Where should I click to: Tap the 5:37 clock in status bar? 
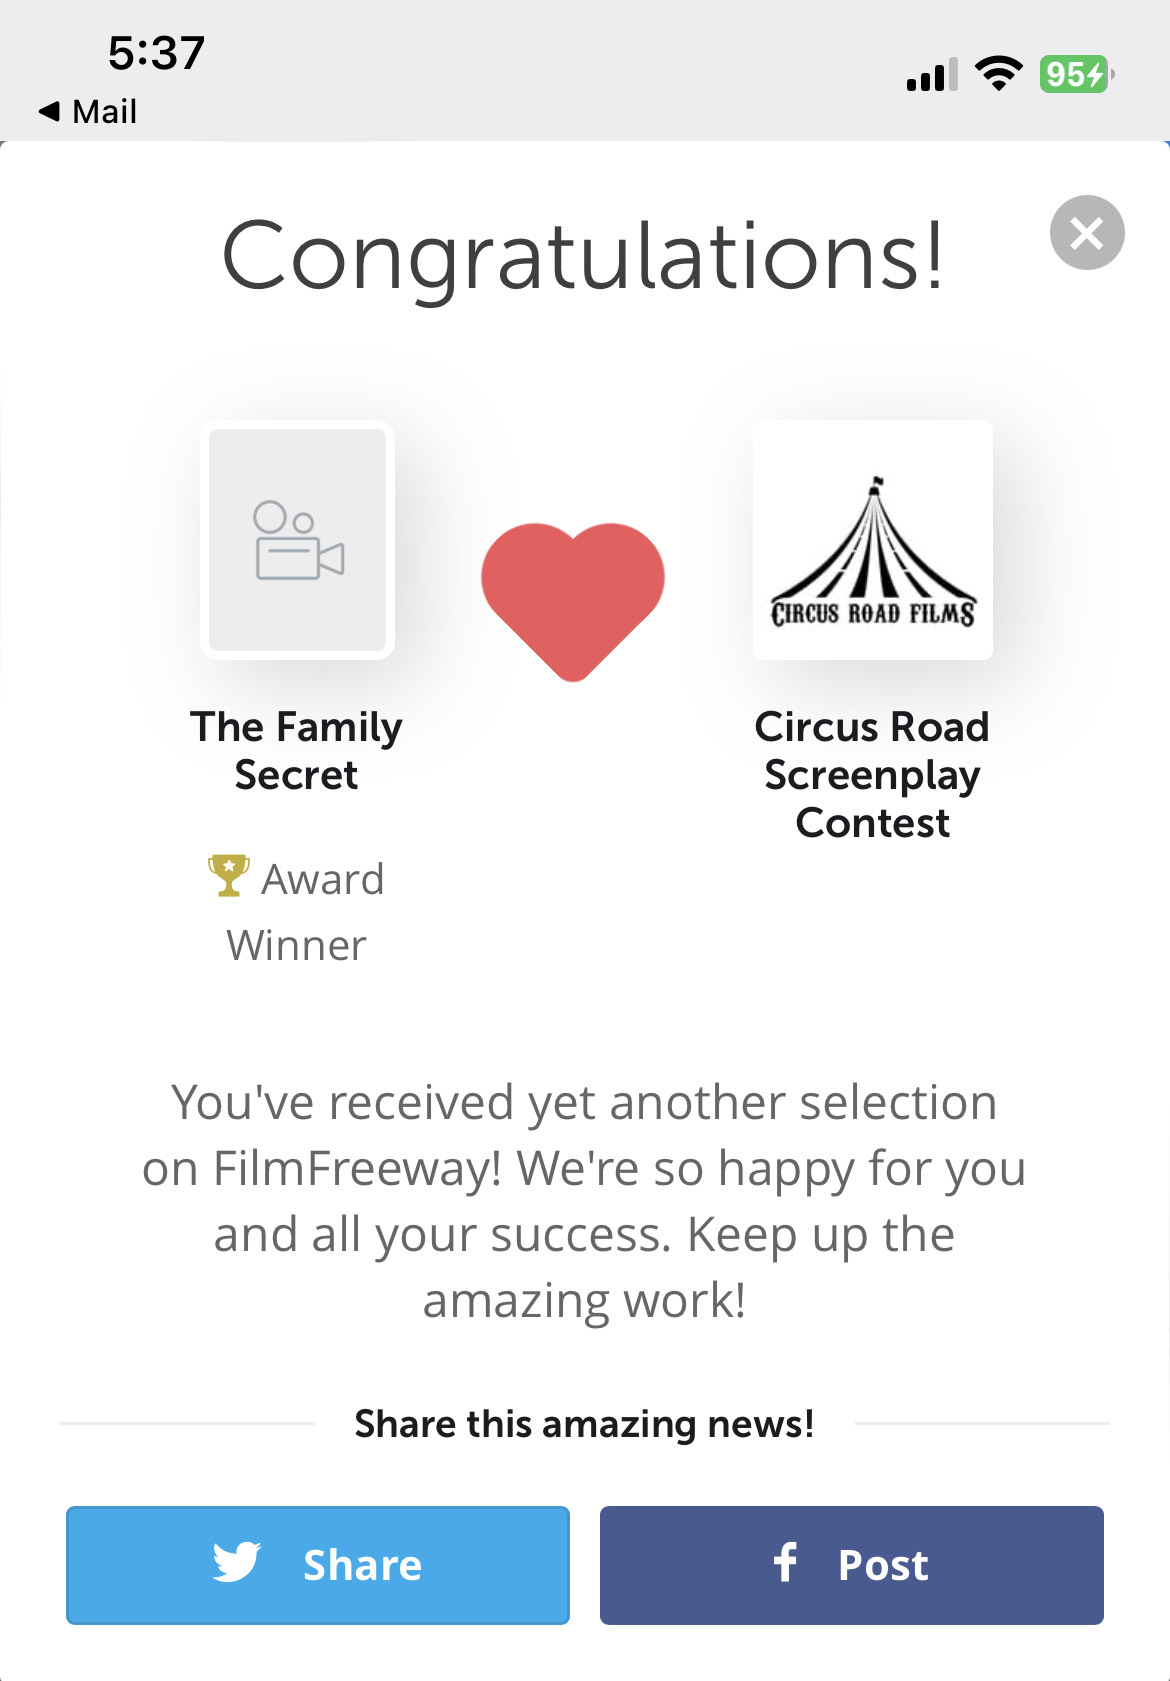click(x=156, y=53)
